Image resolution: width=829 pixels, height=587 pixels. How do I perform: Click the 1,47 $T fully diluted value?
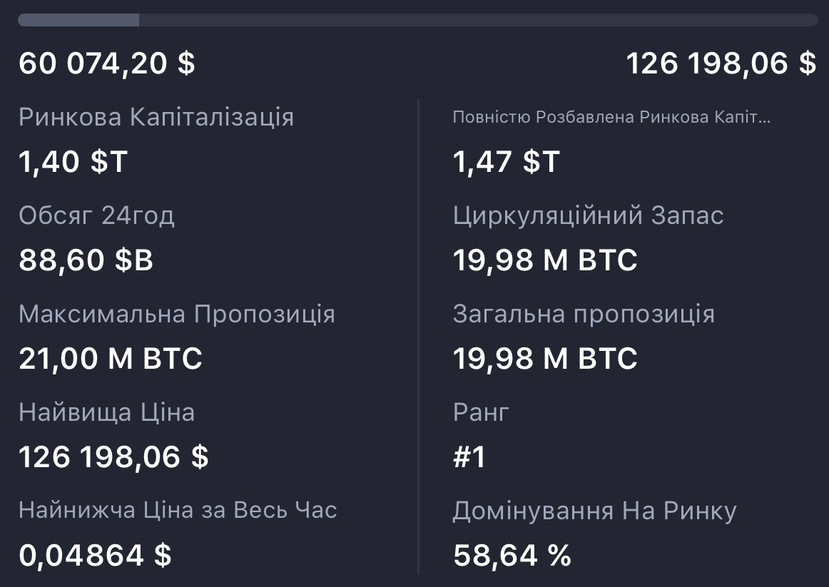(507, 161)
